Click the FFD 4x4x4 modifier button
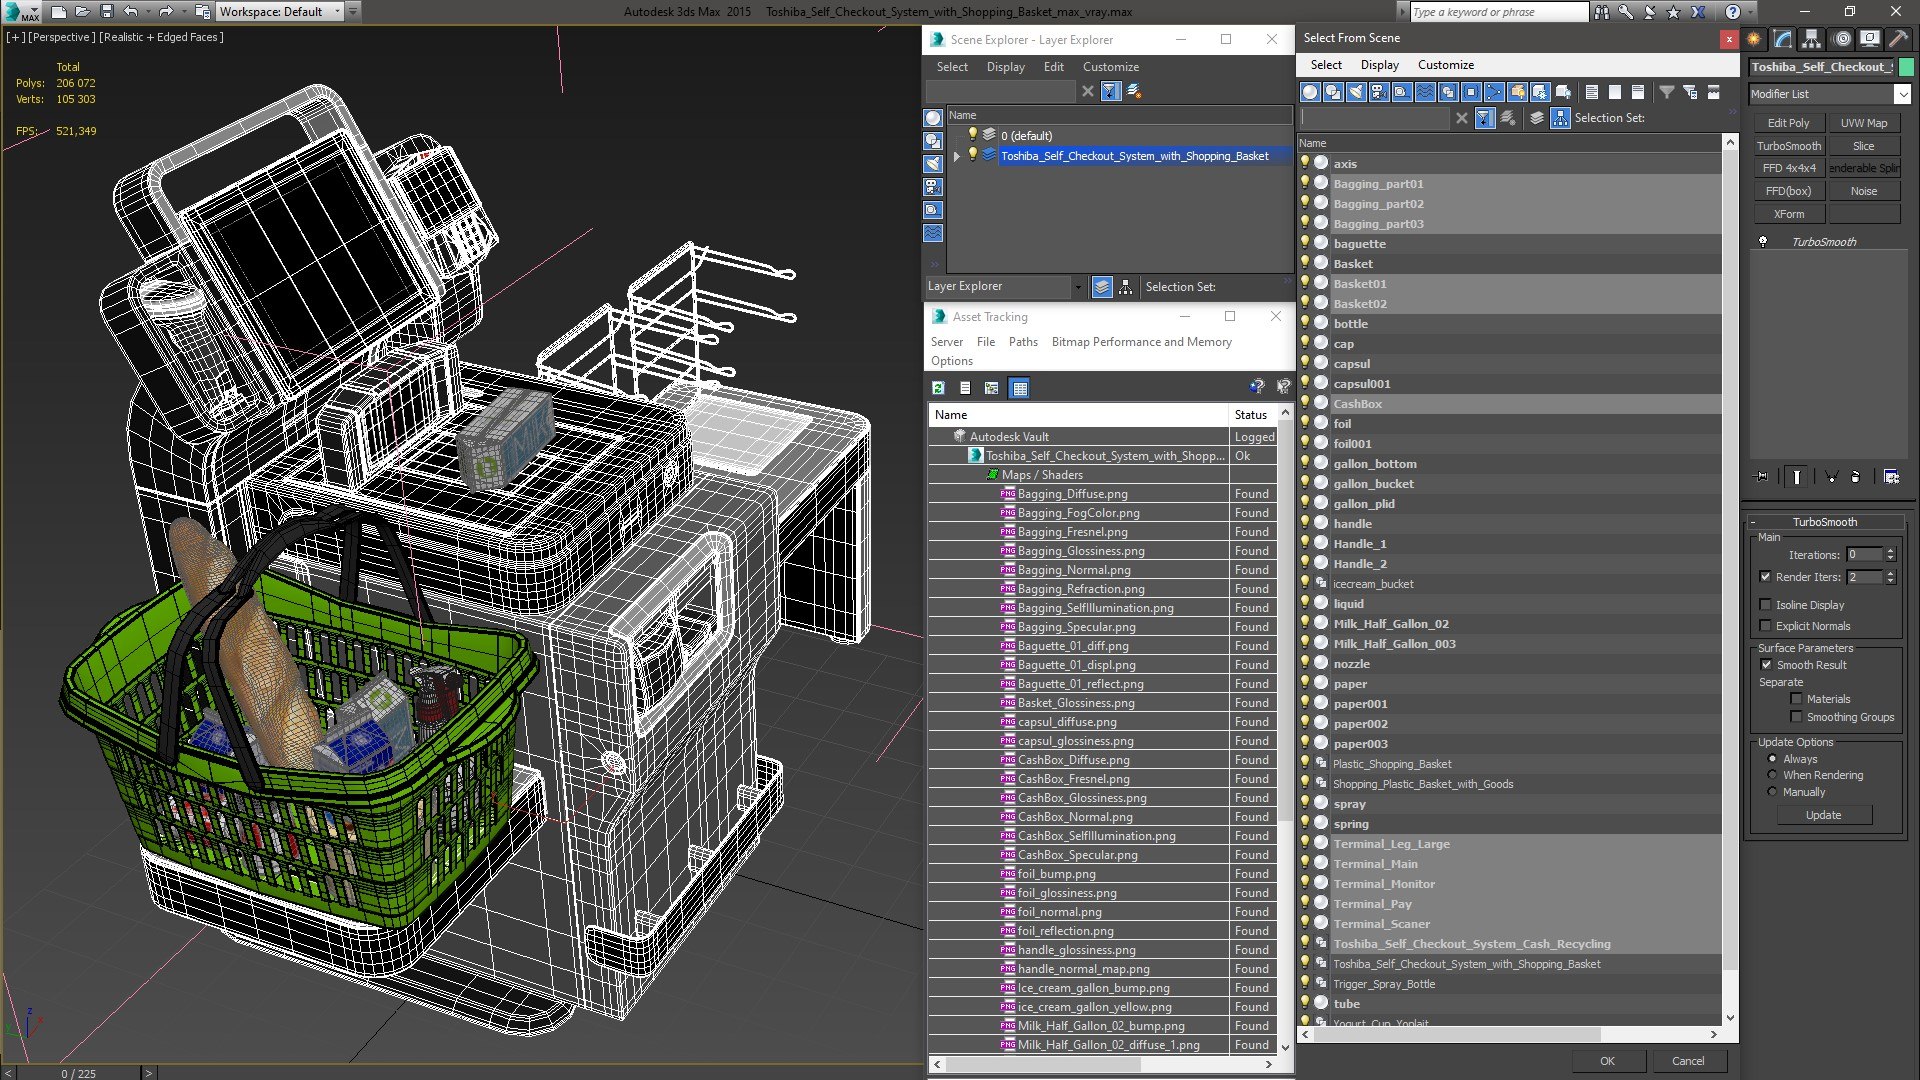Screen dimensions: 1920x1080 [1788, 168]
